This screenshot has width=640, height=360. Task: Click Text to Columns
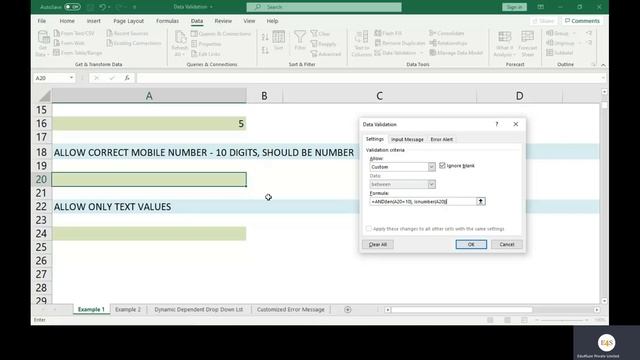[x=362, y=43]
